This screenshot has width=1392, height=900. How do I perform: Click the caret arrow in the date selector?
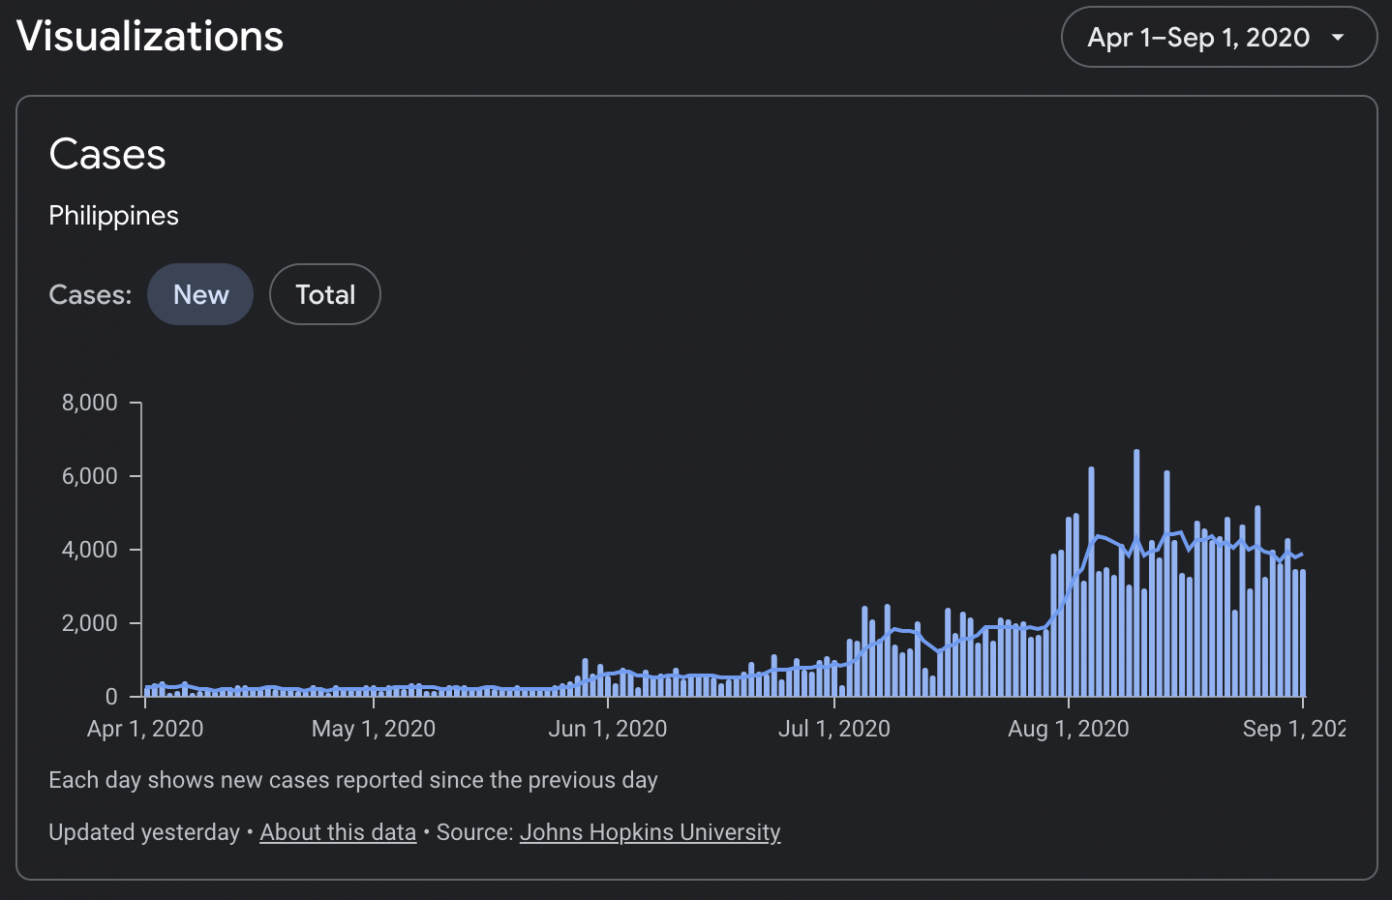pos(1338,38)
